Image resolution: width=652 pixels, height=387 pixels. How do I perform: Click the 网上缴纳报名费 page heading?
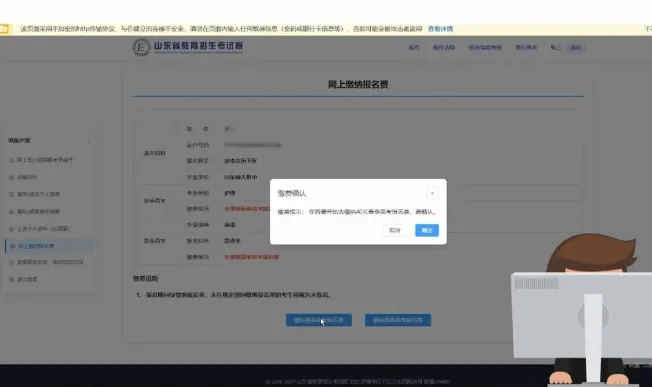[x=358, y=84]
